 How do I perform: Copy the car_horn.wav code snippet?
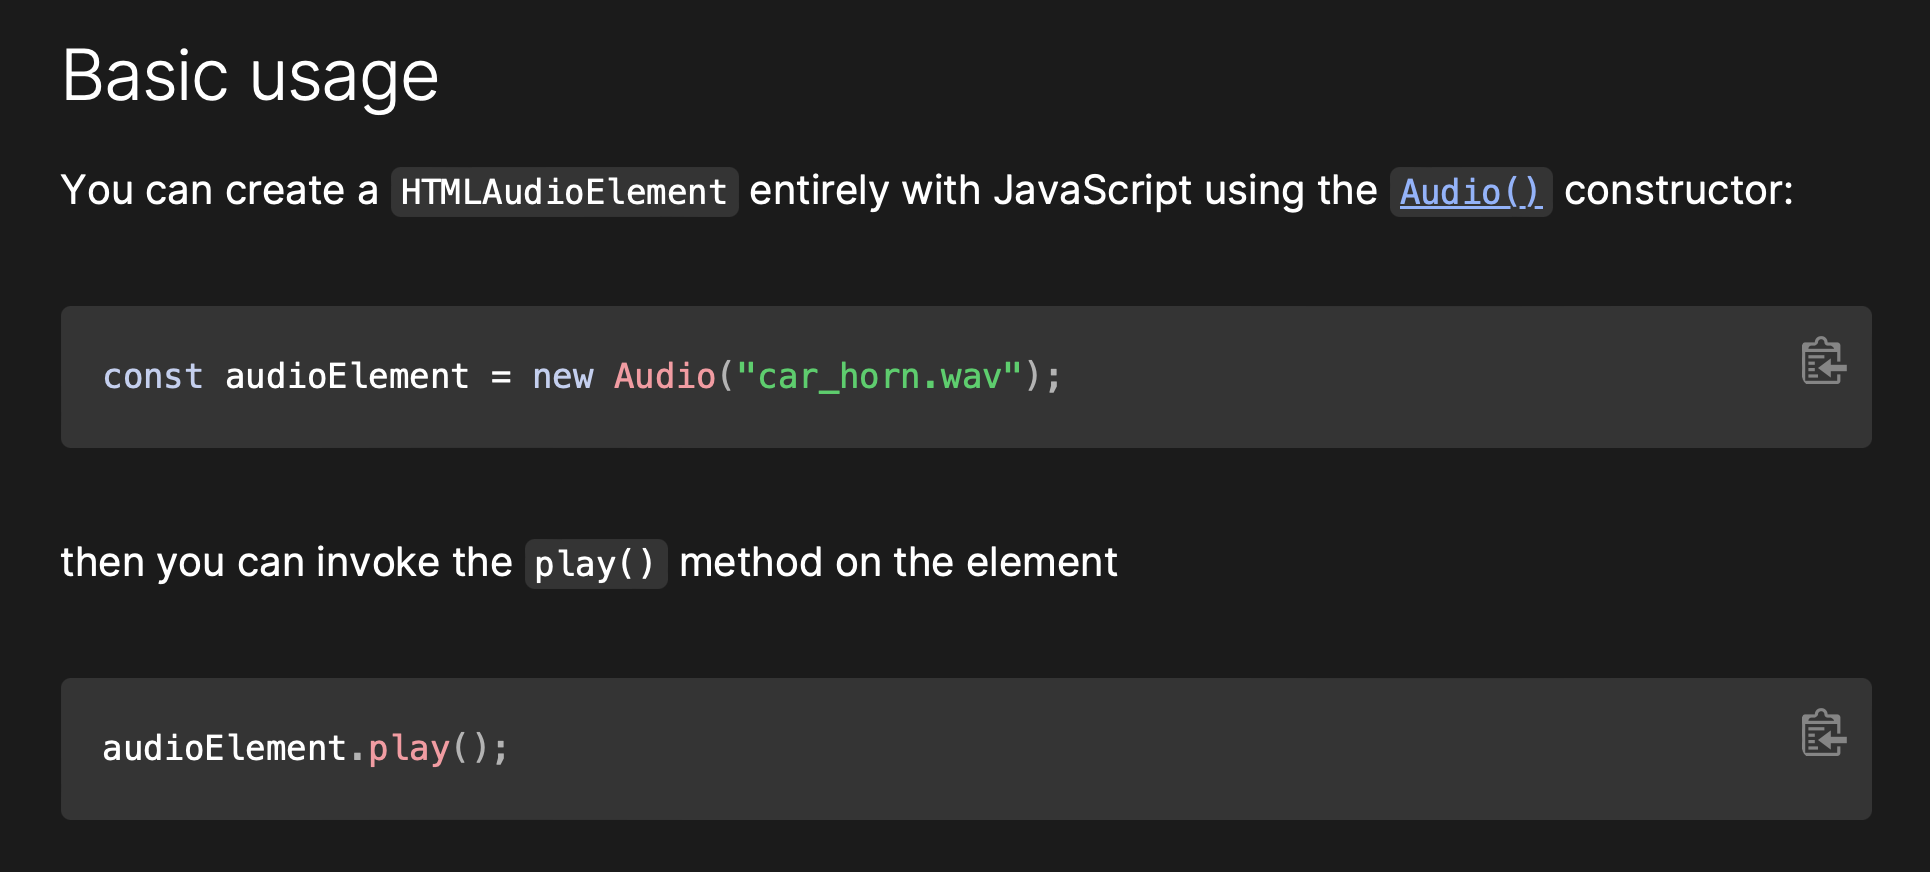coord(1823,361)
